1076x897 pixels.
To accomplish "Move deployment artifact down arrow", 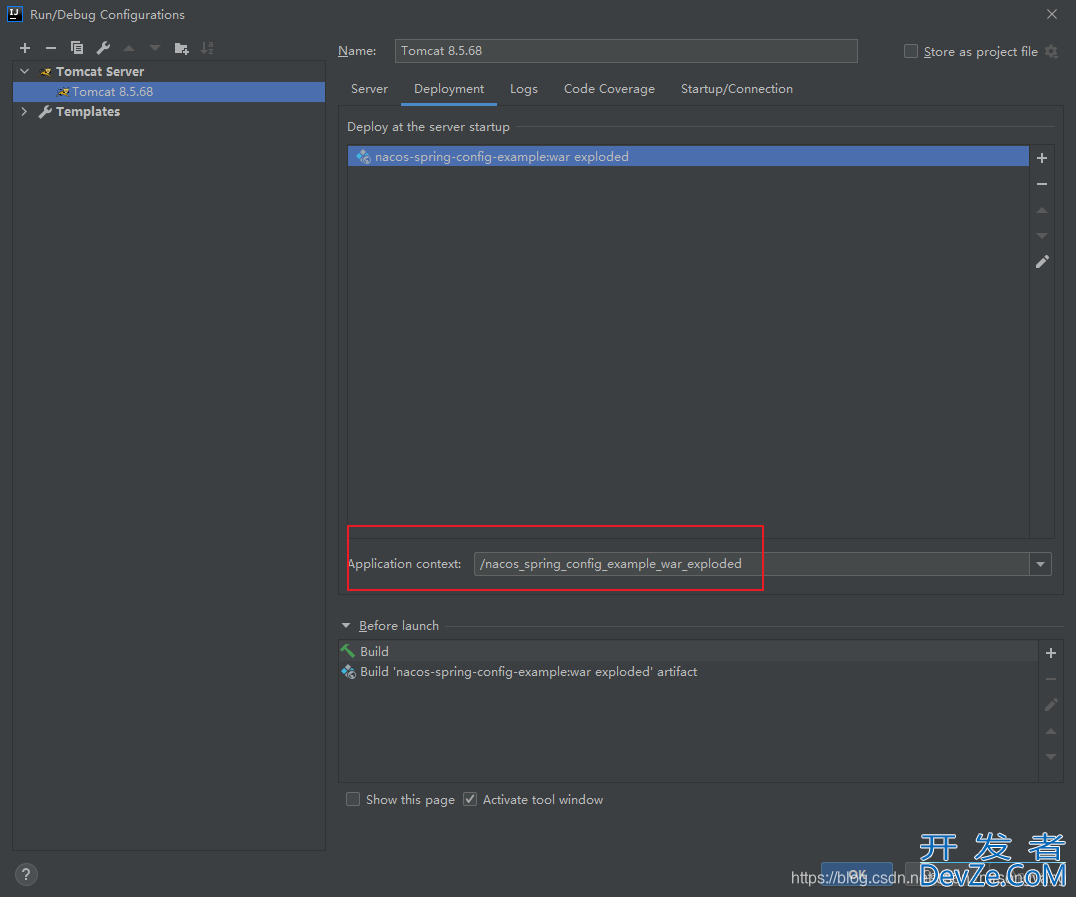I will (x=1042, y=235).
